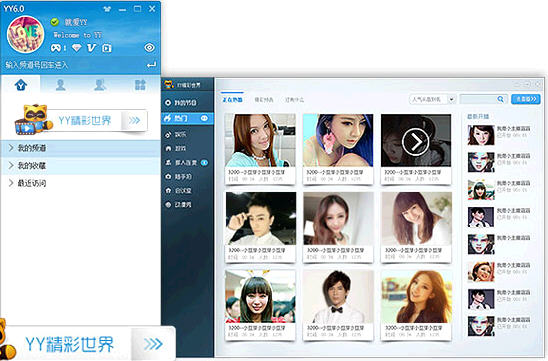
Task: Open the brown-haired woman in teal top thumbnail
Action: 260,140
